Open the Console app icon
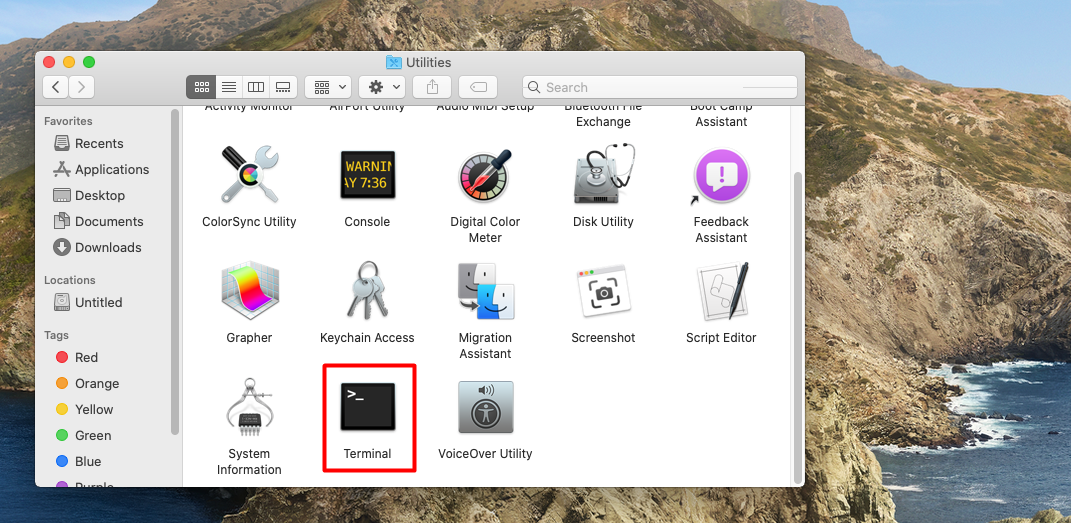Viewport: 1071px width, 523px height. coord(367,175)
